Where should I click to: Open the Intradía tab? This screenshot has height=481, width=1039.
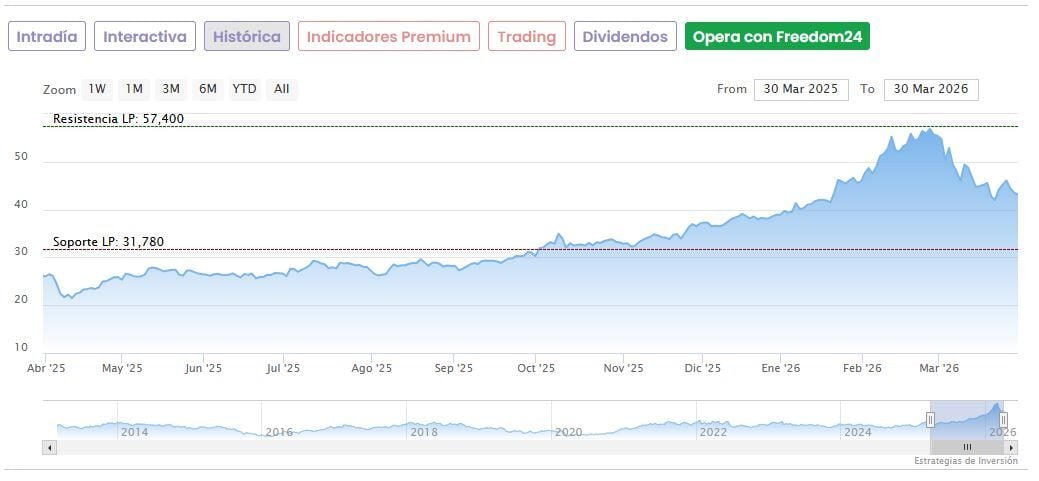pyautogui.click(x=47, y=37)
